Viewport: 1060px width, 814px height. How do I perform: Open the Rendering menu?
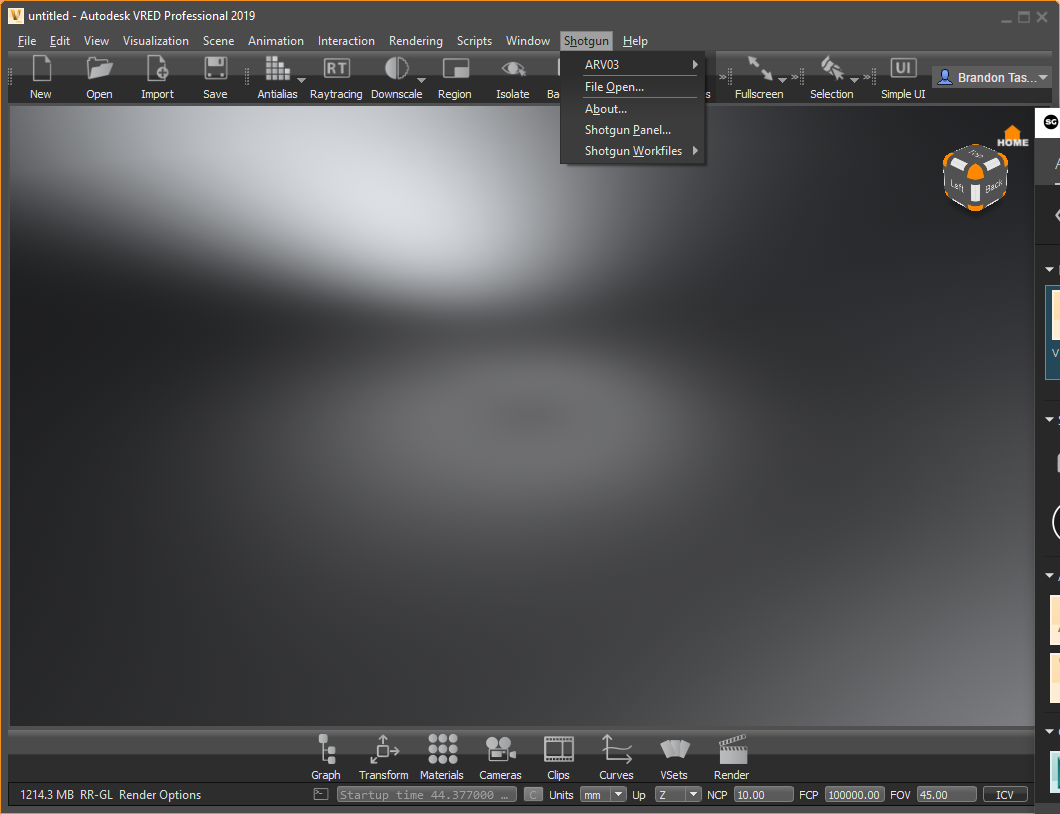pyautogui.click(x=415, y=40)
